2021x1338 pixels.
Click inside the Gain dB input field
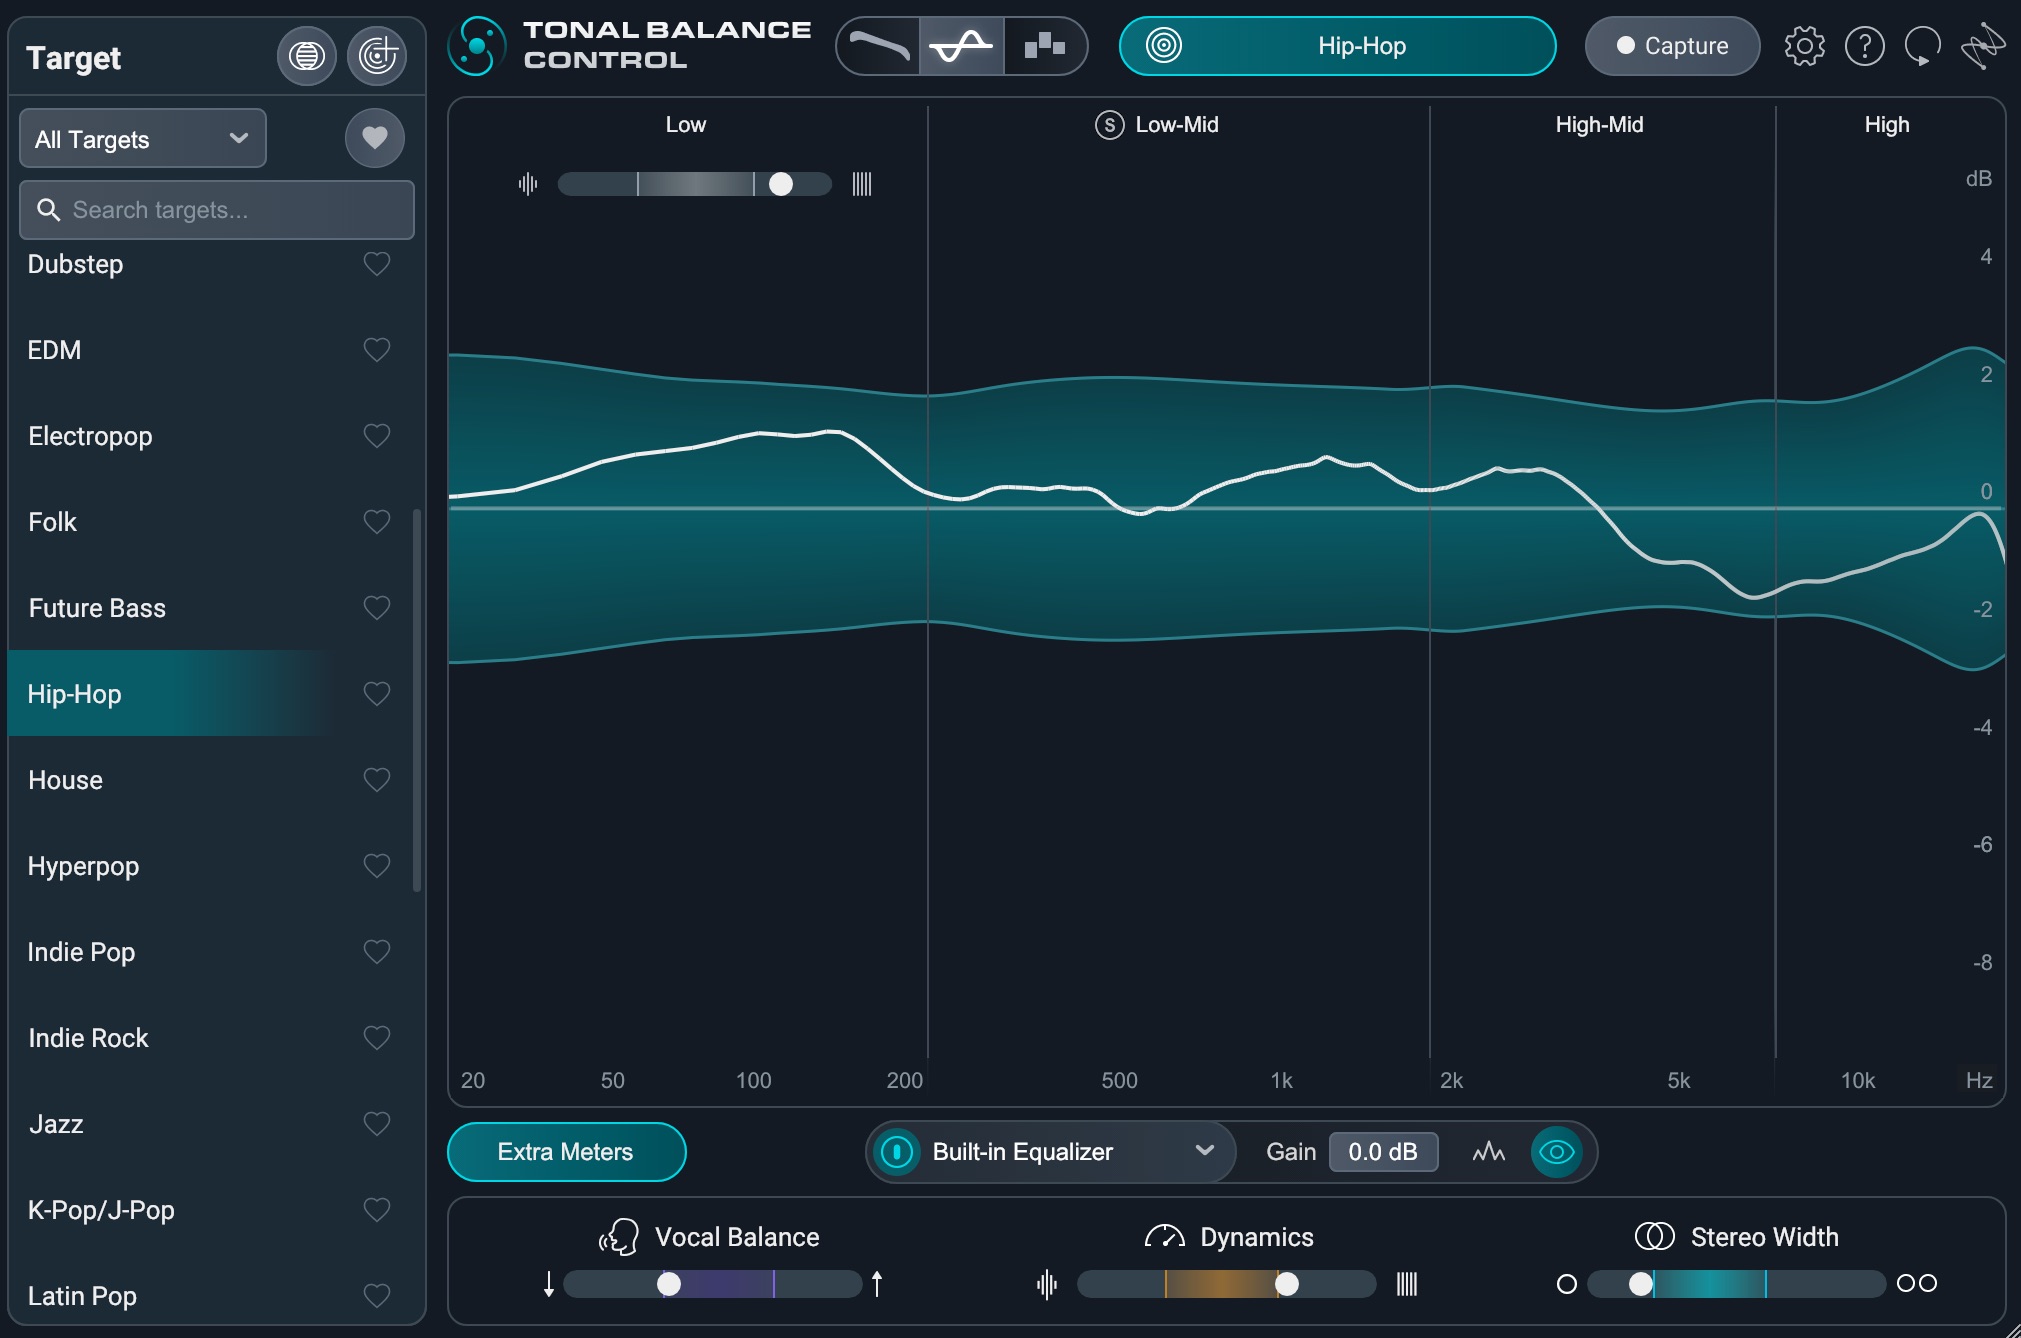(1384, 1152)
